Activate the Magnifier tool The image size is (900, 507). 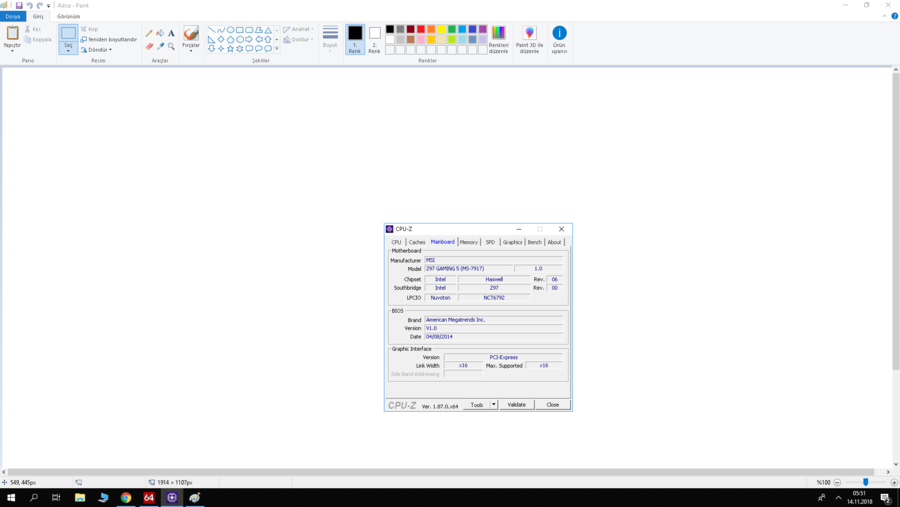tap(171, 46)
